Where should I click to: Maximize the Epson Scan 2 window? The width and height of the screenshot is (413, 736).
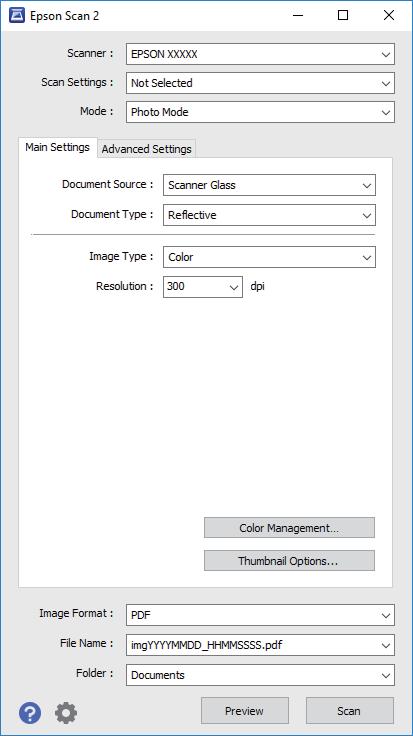[343, 15]
